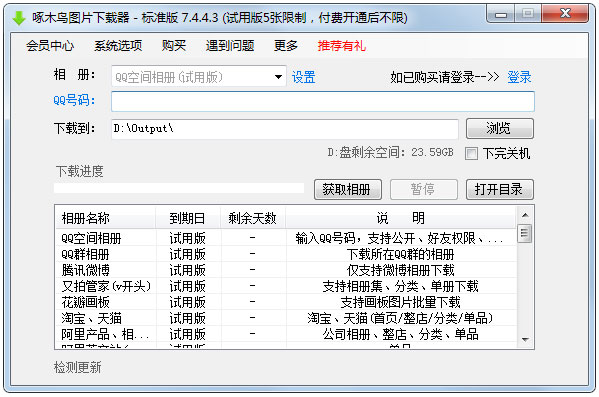The height and width of the screenshot is (397, 599).
Task: Focus the QQ号码 input field
Action: [x=323, y=102]
